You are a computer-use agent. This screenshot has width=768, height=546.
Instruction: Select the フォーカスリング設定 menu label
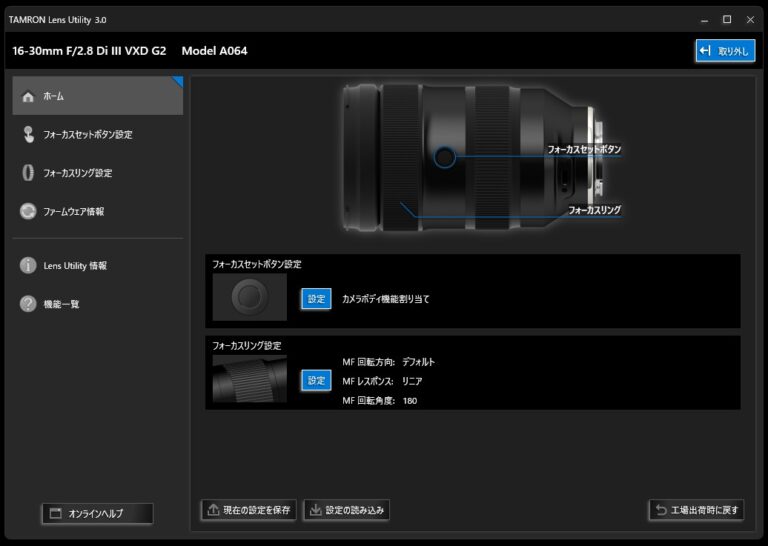pos(77,174)
